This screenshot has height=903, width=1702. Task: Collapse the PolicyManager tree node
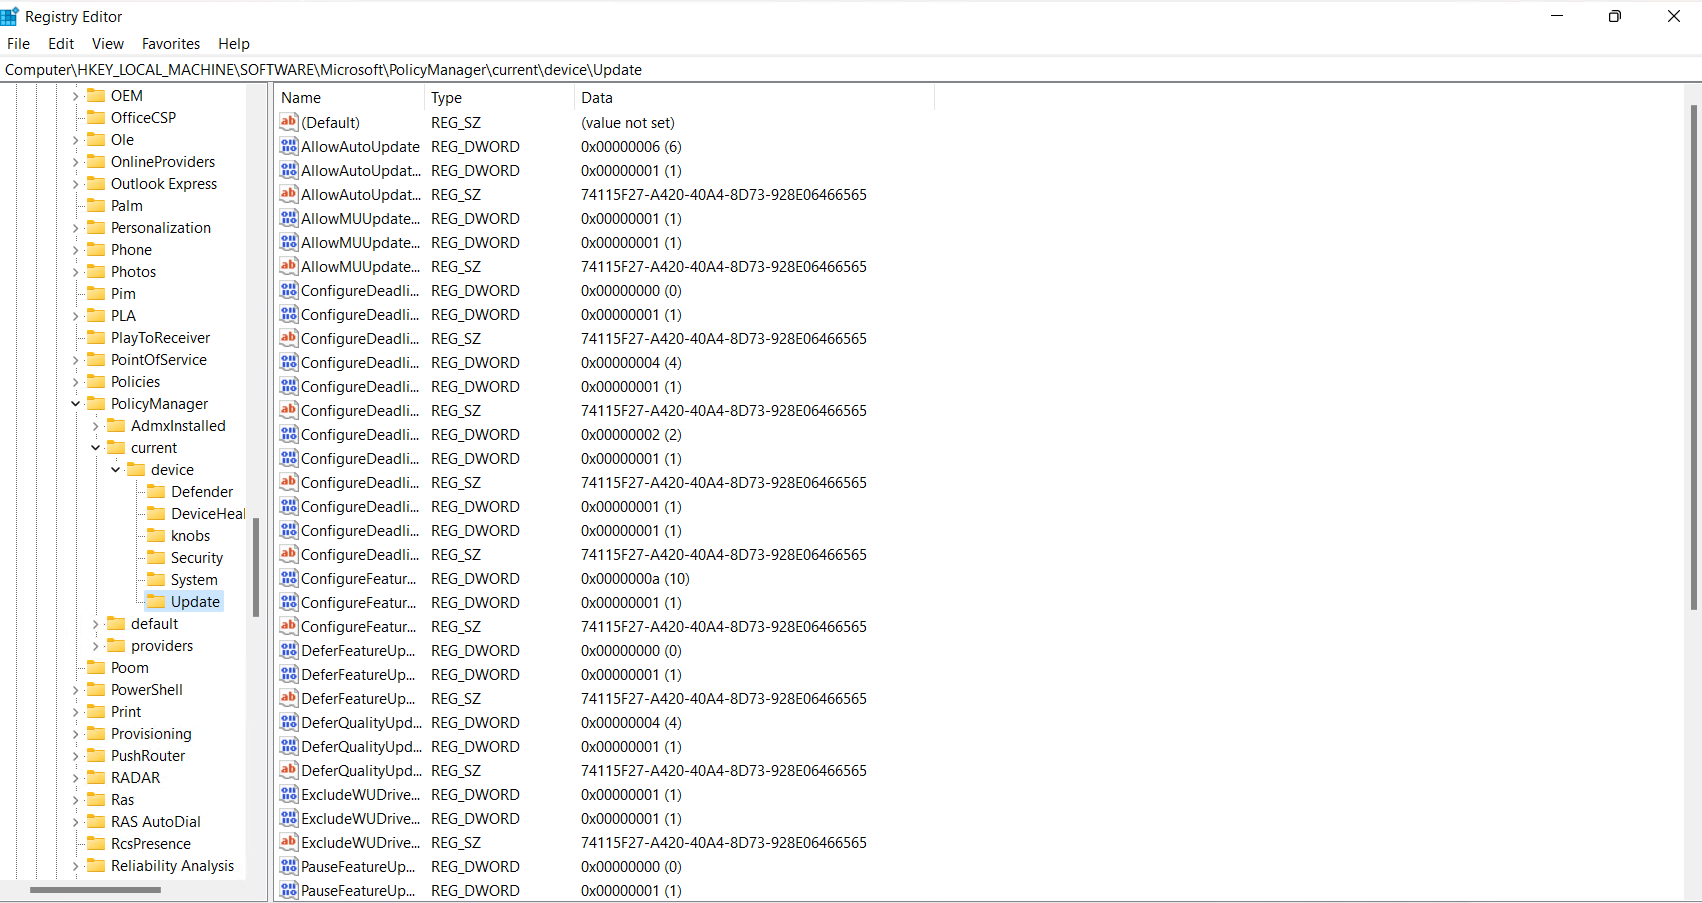(x=75, y=404)
